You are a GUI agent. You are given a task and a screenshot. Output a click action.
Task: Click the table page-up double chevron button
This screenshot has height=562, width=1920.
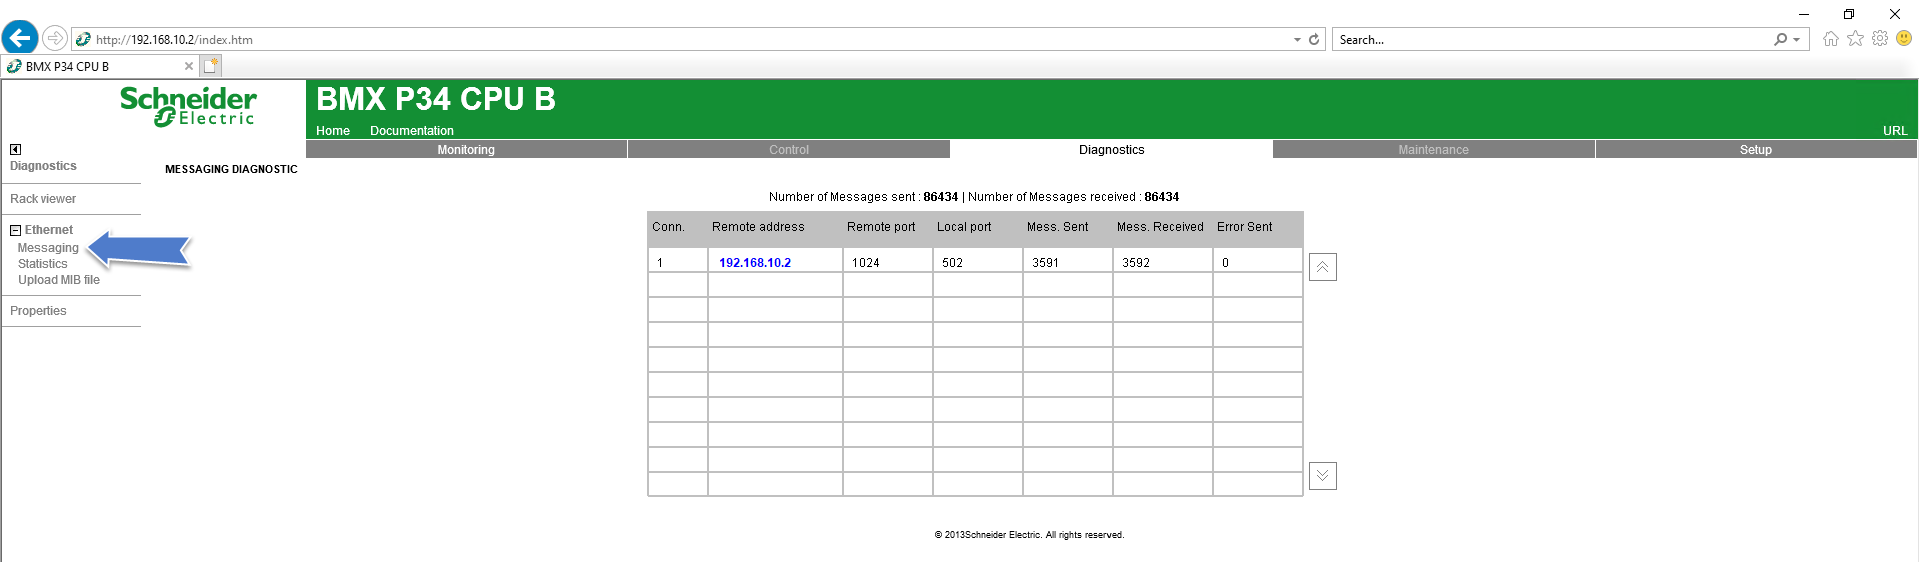point(1322,267)
